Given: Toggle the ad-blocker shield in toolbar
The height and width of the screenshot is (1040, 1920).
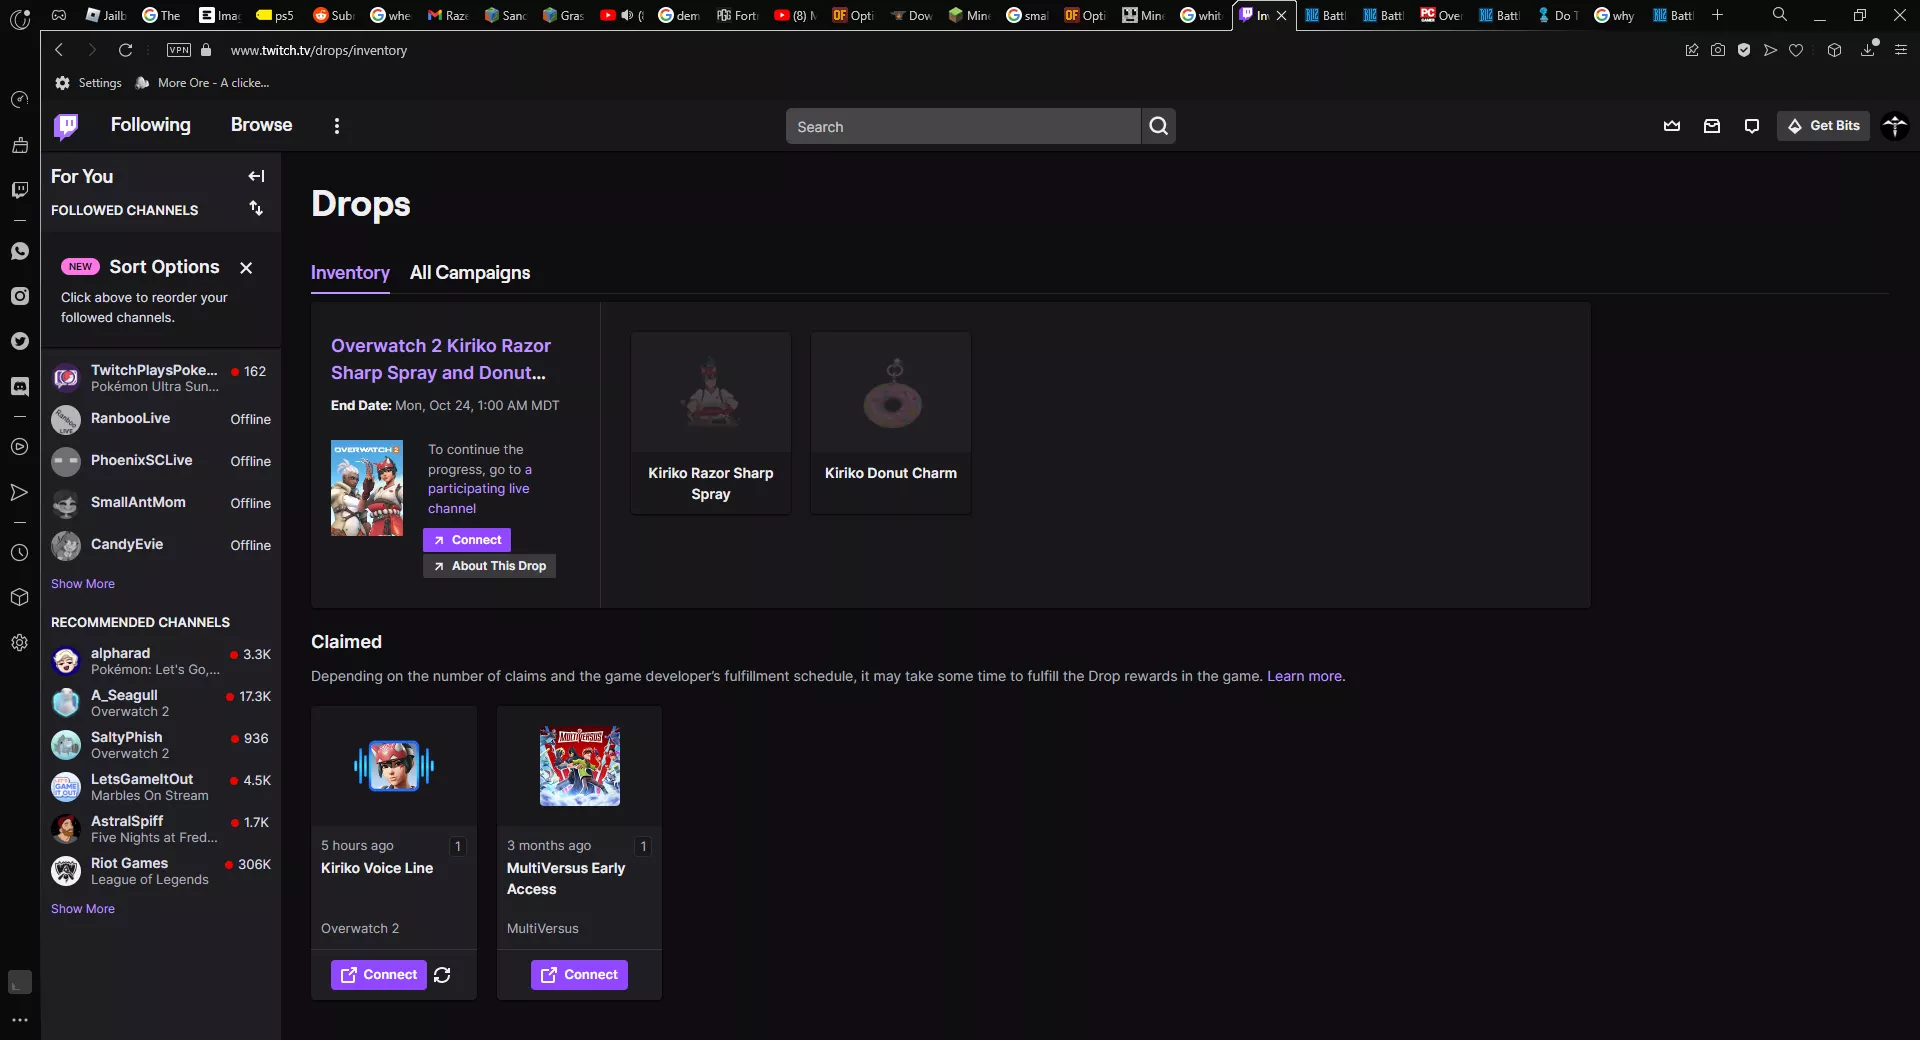Looking at the screenshot, I should (1744, 50).
